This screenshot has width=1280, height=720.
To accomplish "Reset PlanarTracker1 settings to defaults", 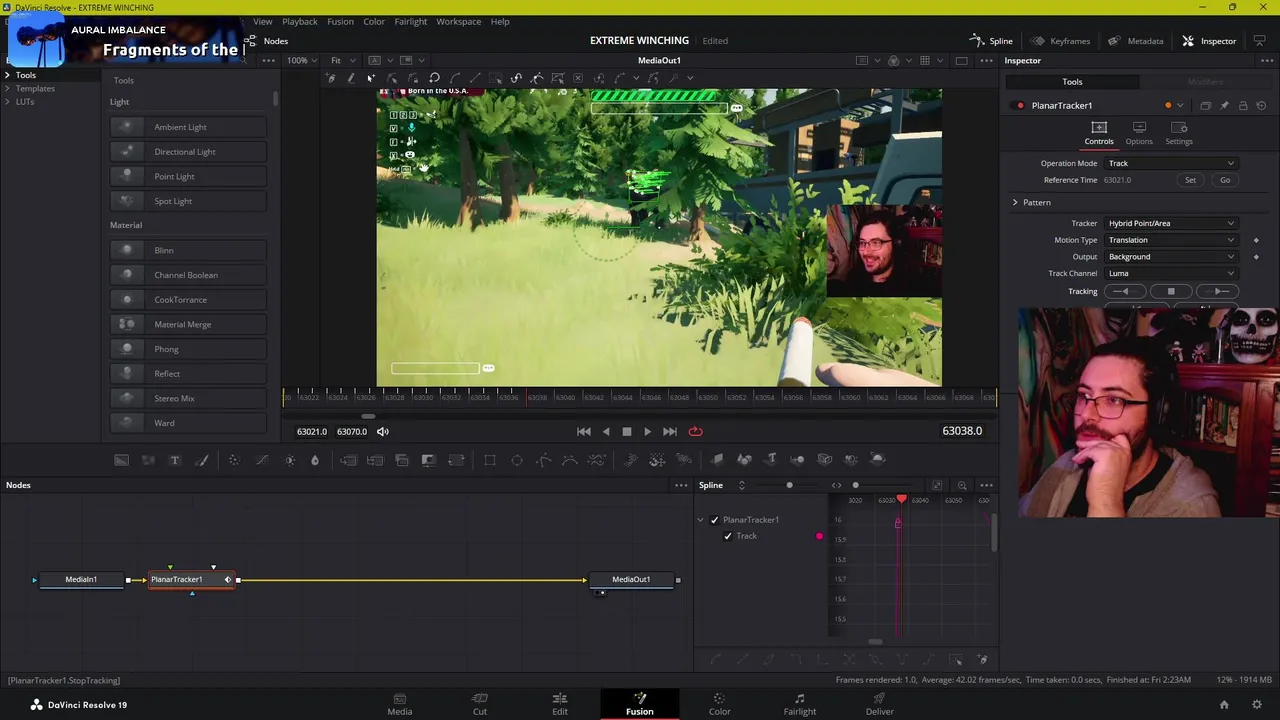I will (x=1261, y=105).
